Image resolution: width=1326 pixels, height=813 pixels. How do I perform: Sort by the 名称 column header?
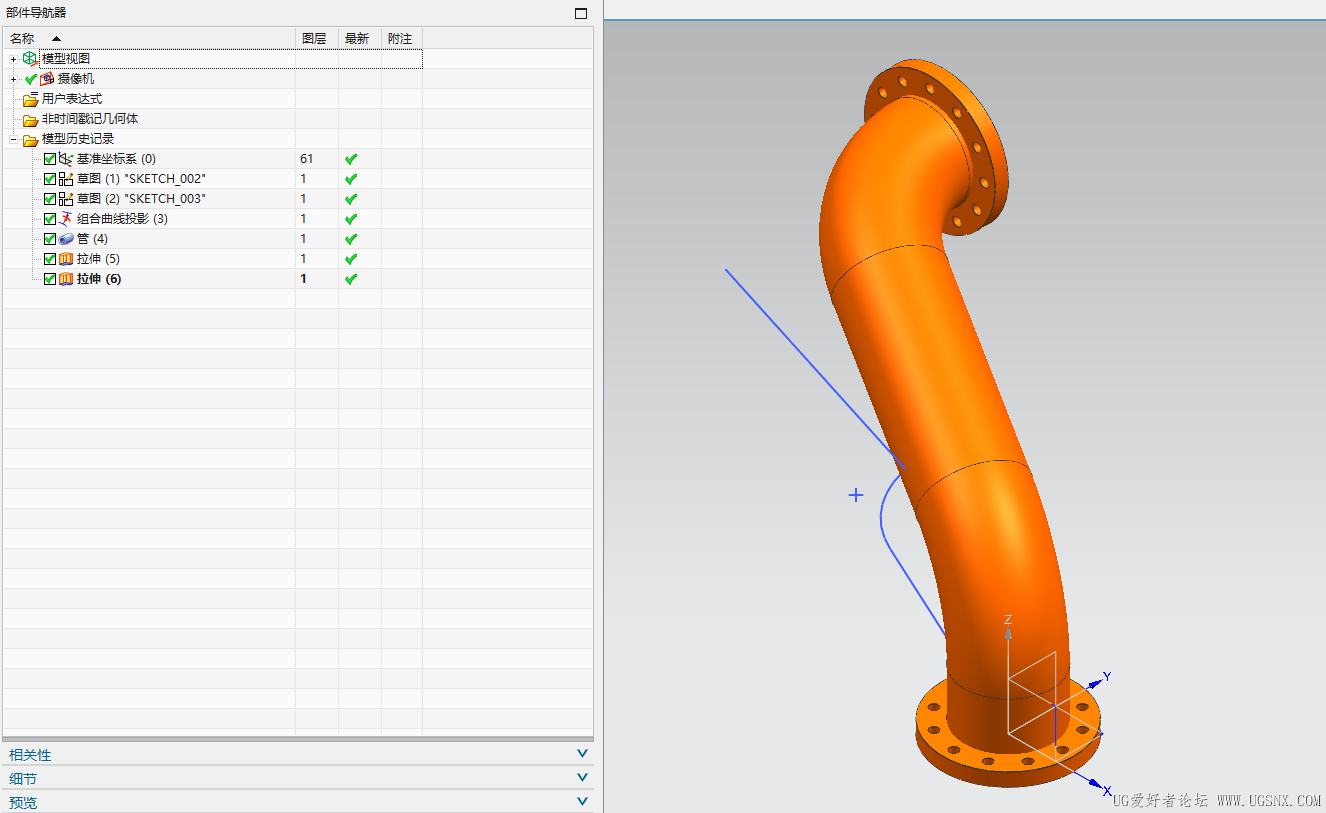point(149,38)
